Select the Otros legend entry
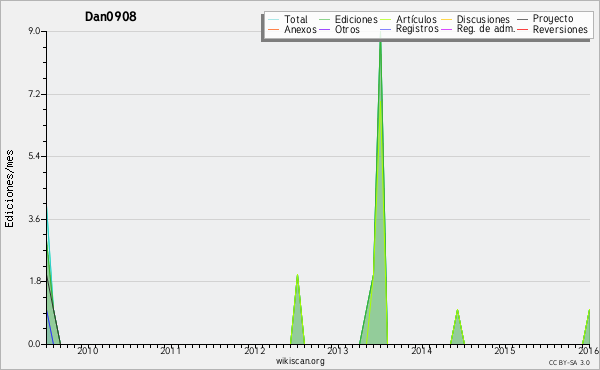The image size is (600, 370). pyautogui.click(x=347, y=29)
